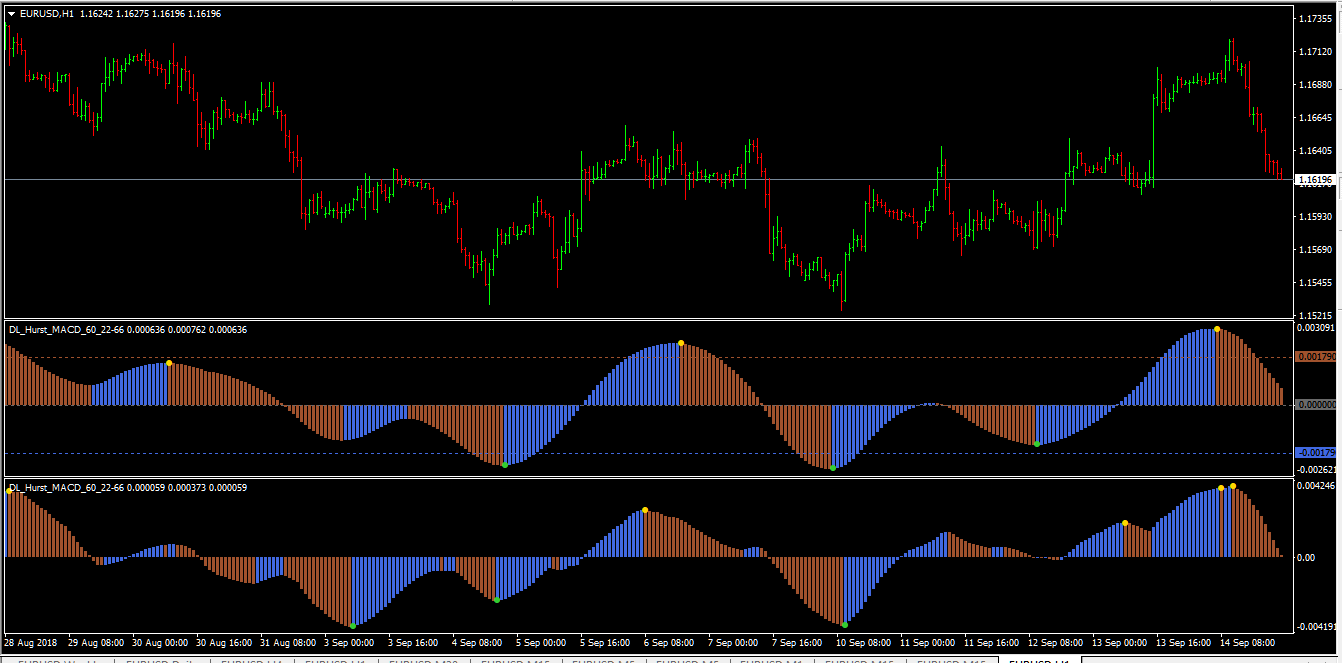Open the chart menu triangle beside EURUSD,H1
1342x663 pixels.
pos(12,13)
